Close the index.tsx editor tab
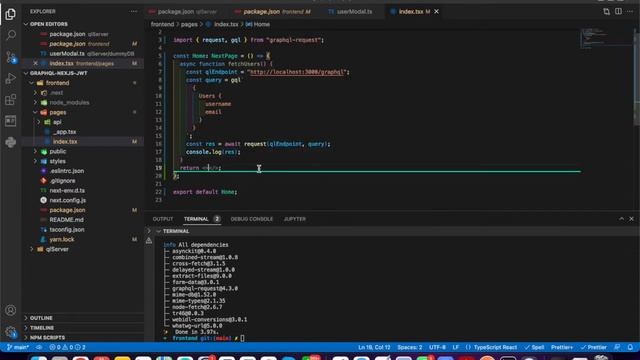 tap(436, 11)
